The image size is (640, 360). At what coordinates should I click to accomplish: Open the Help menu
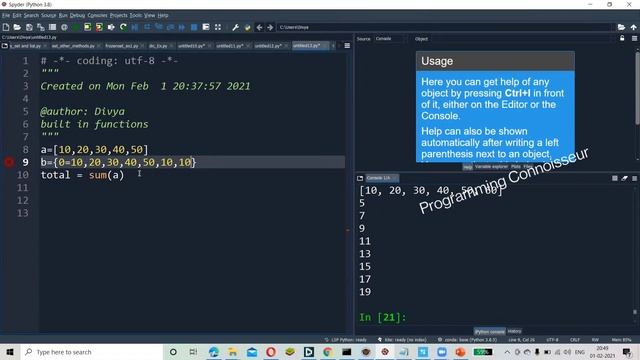tap(163, 15)
